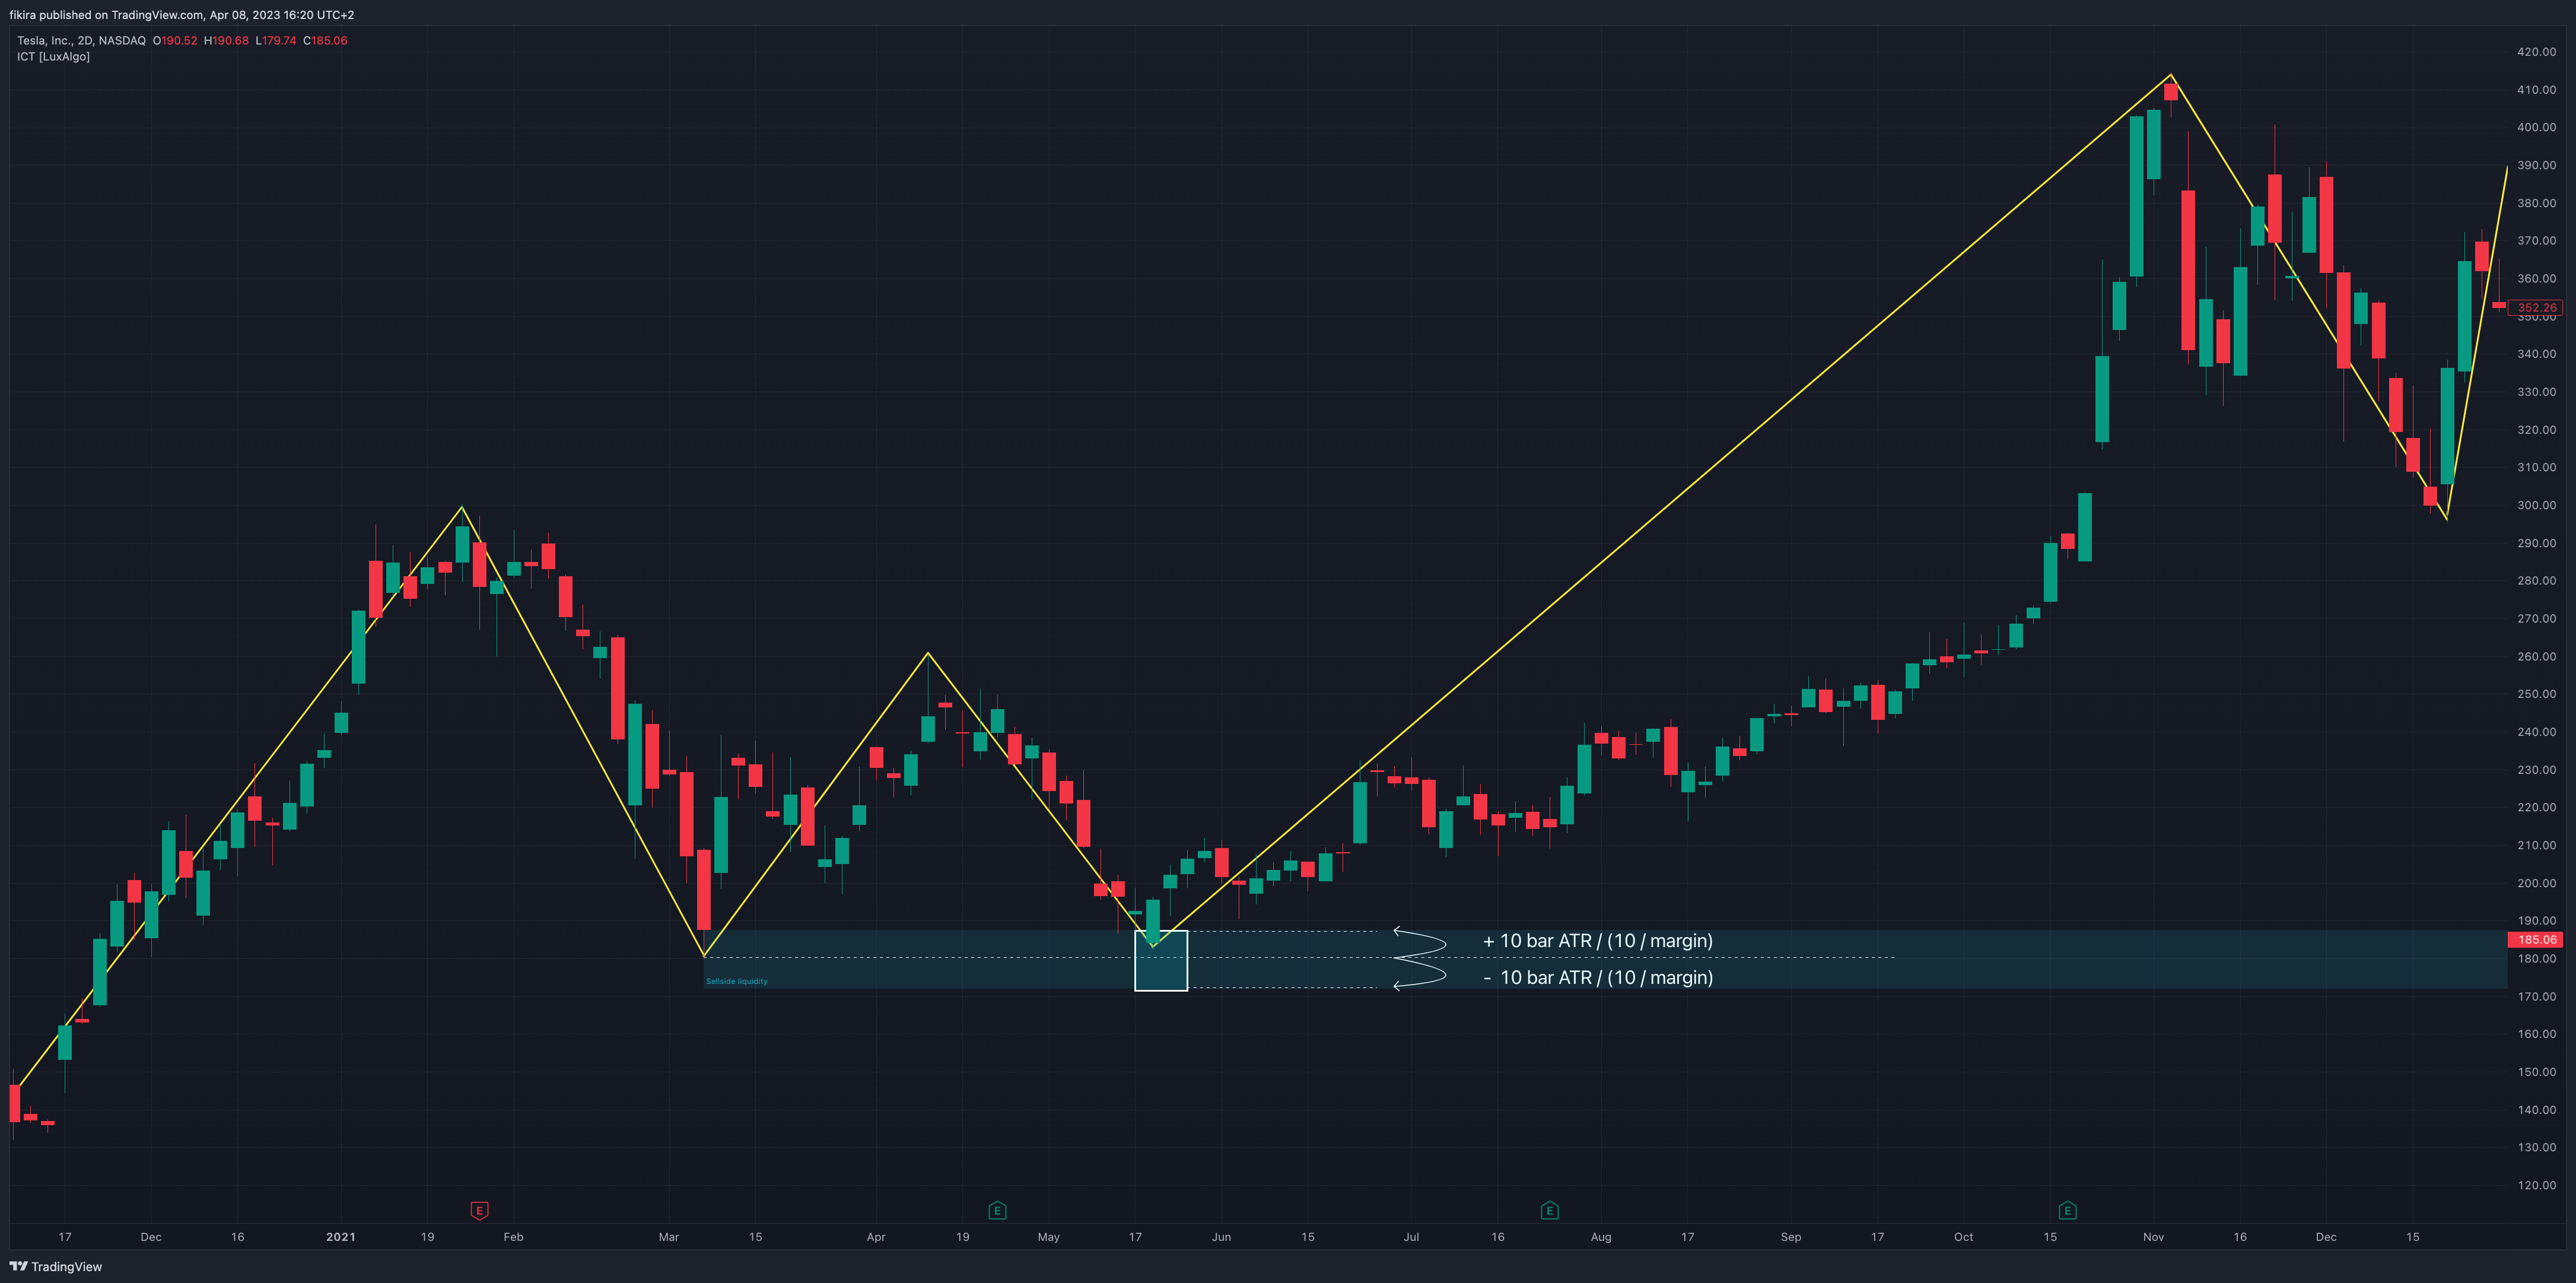
Task: Click the 120.00 price axis label
Action: tap(2536, 1185)
